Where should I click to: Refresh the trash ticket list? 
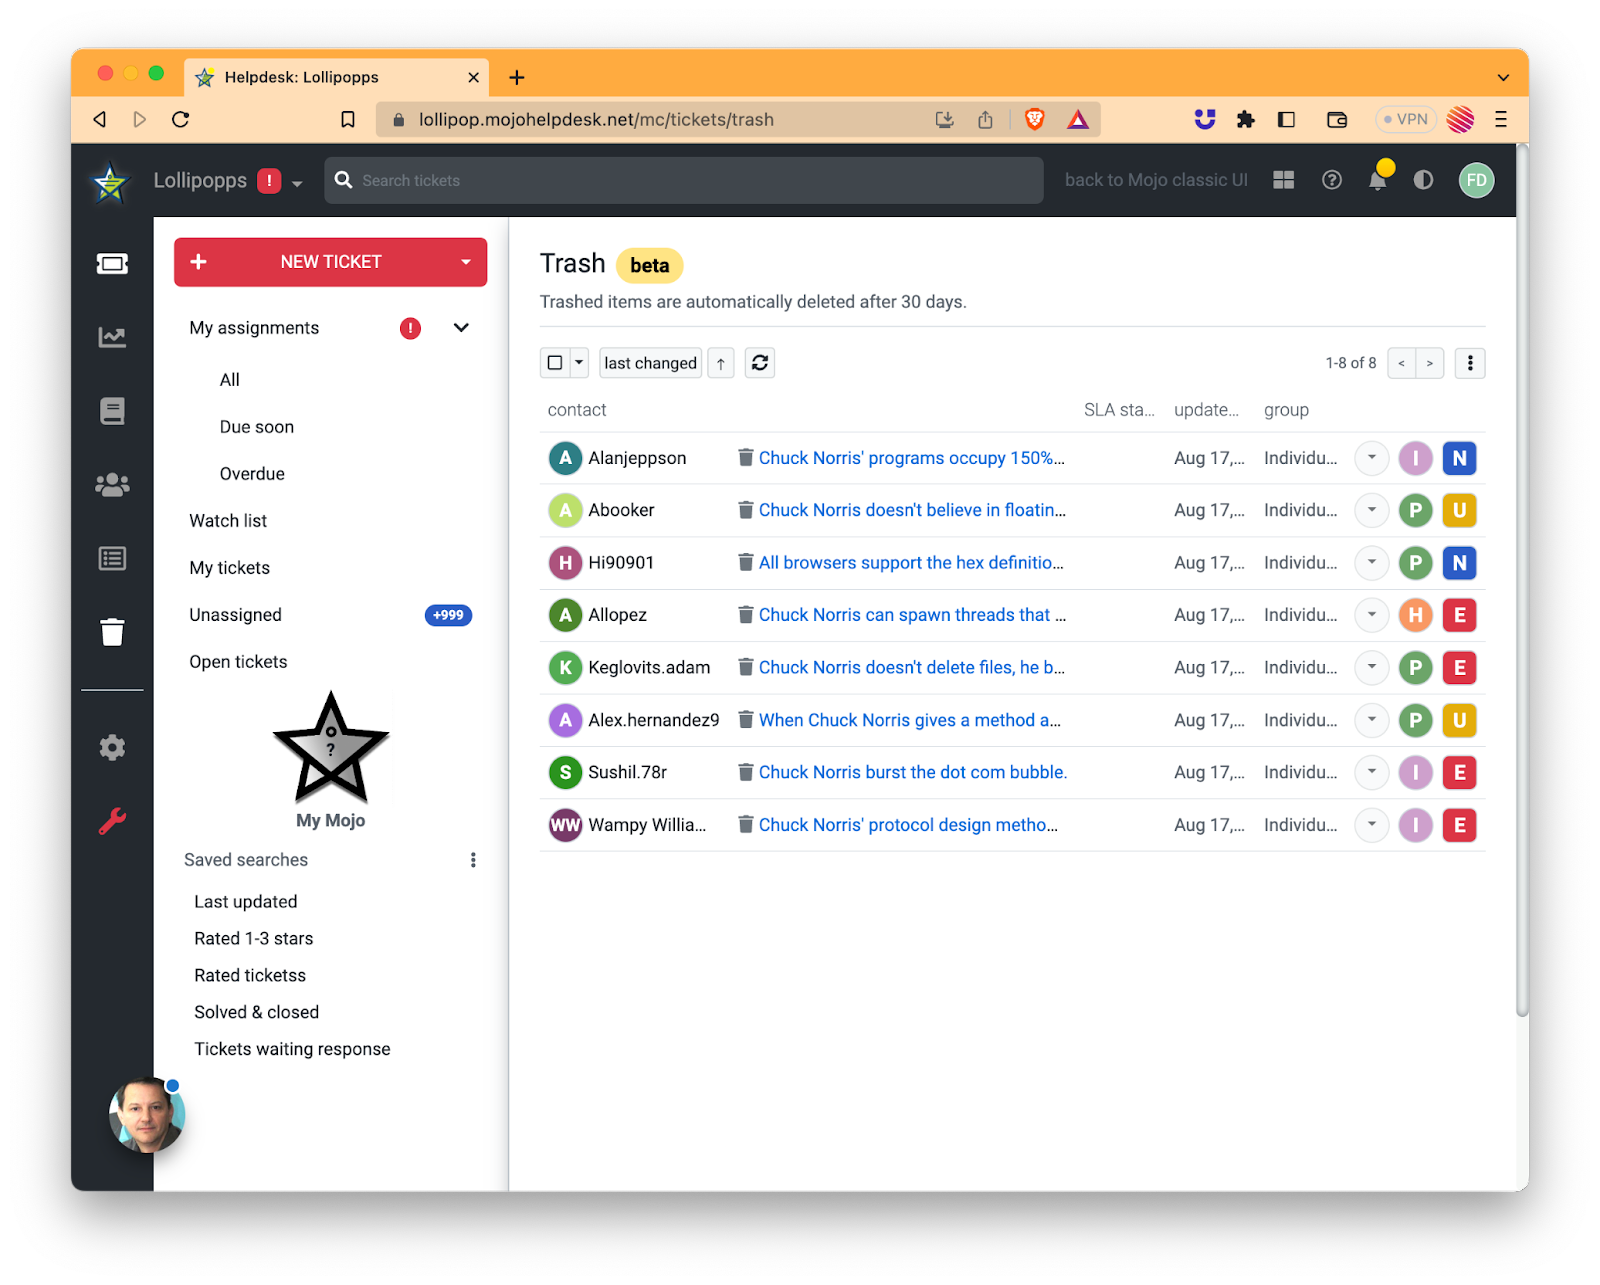pyautogui.click(x=760, y=363)
